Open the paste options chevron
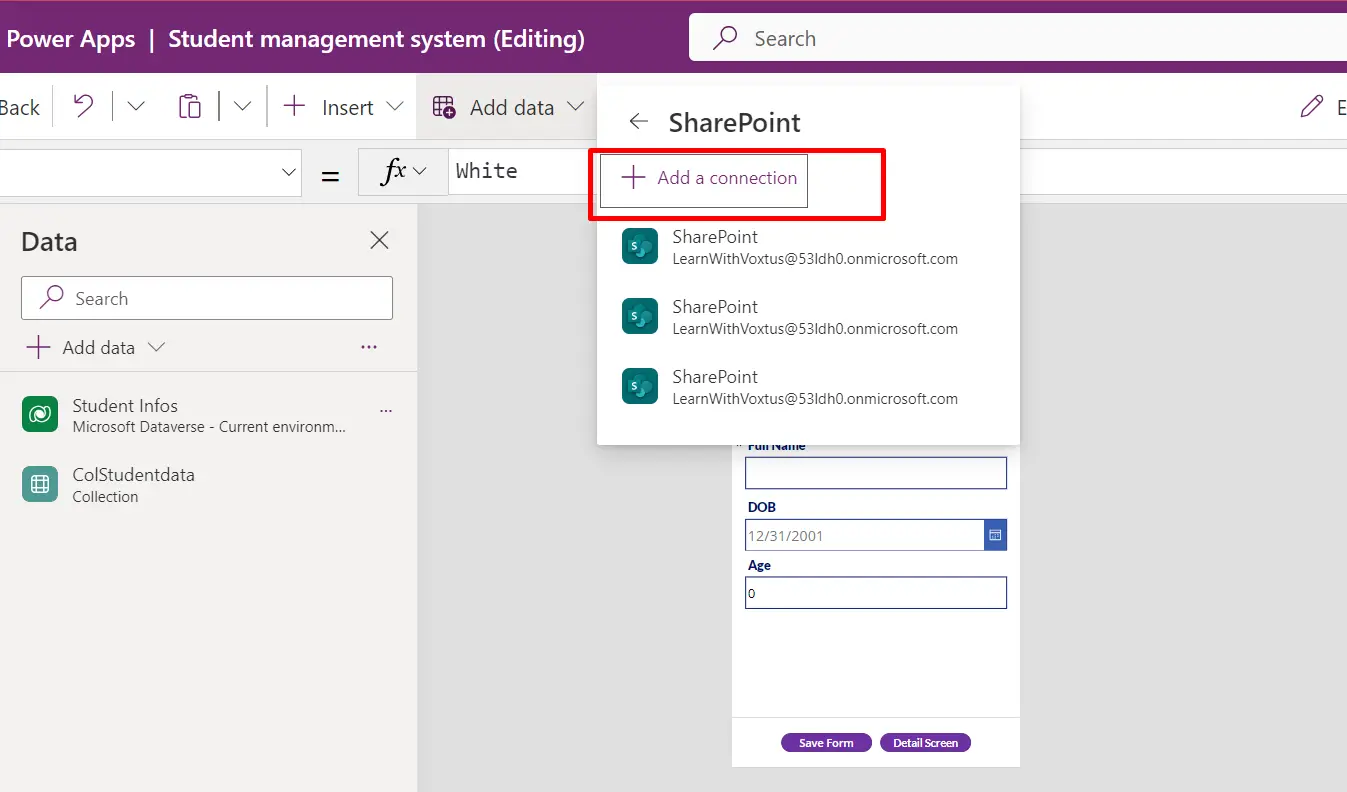The height and width of the screenshot is (792, 1347). (x=242, y=107)
